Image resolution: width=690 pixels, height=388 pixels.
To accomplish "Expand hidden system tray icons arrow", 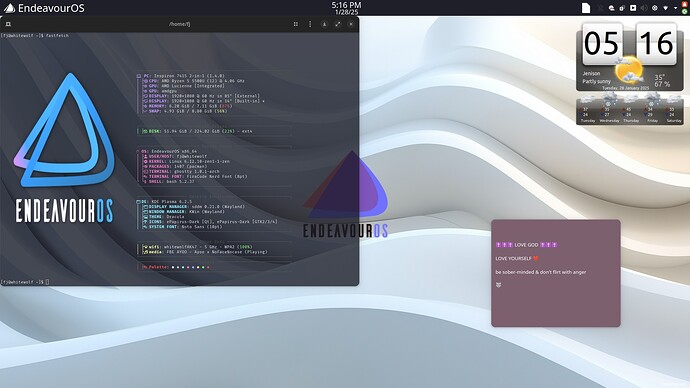I will pos(675,8).
